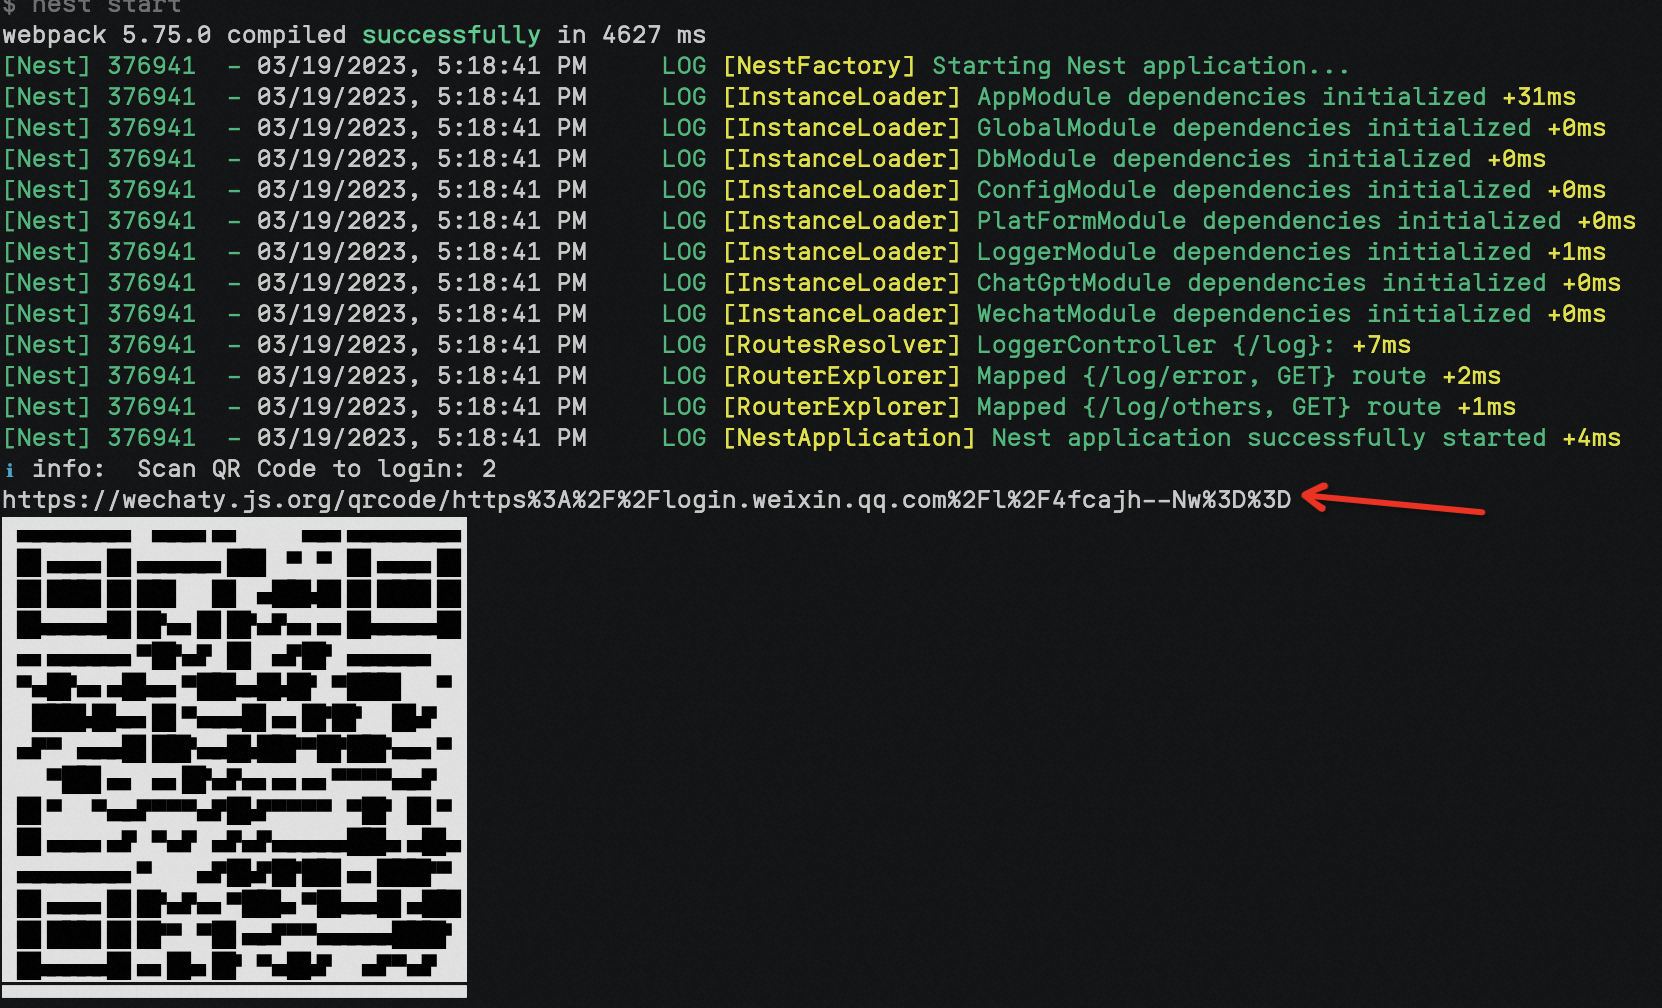Viewport: 1662px width, 1008px height.
Task: Click the '+31ms' timing value
Action: pos(1539,97)
